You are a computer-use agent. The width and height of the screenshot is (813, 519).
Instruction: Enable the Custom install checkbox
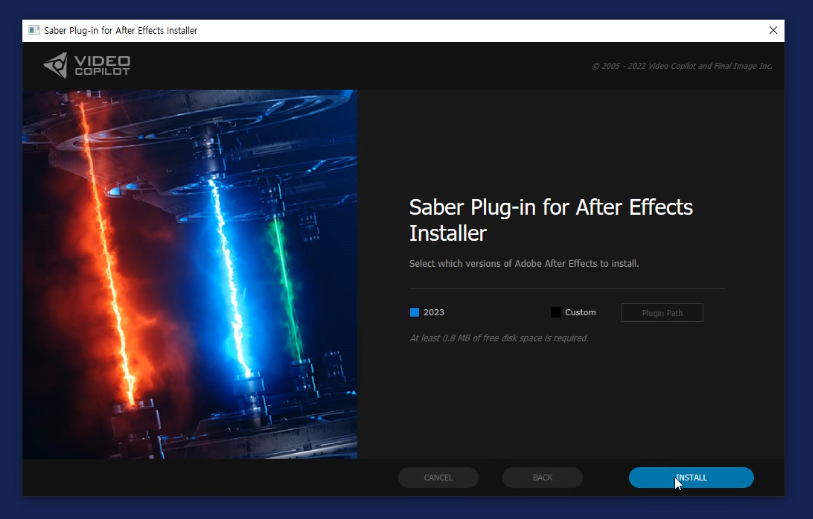pos(555,312)
